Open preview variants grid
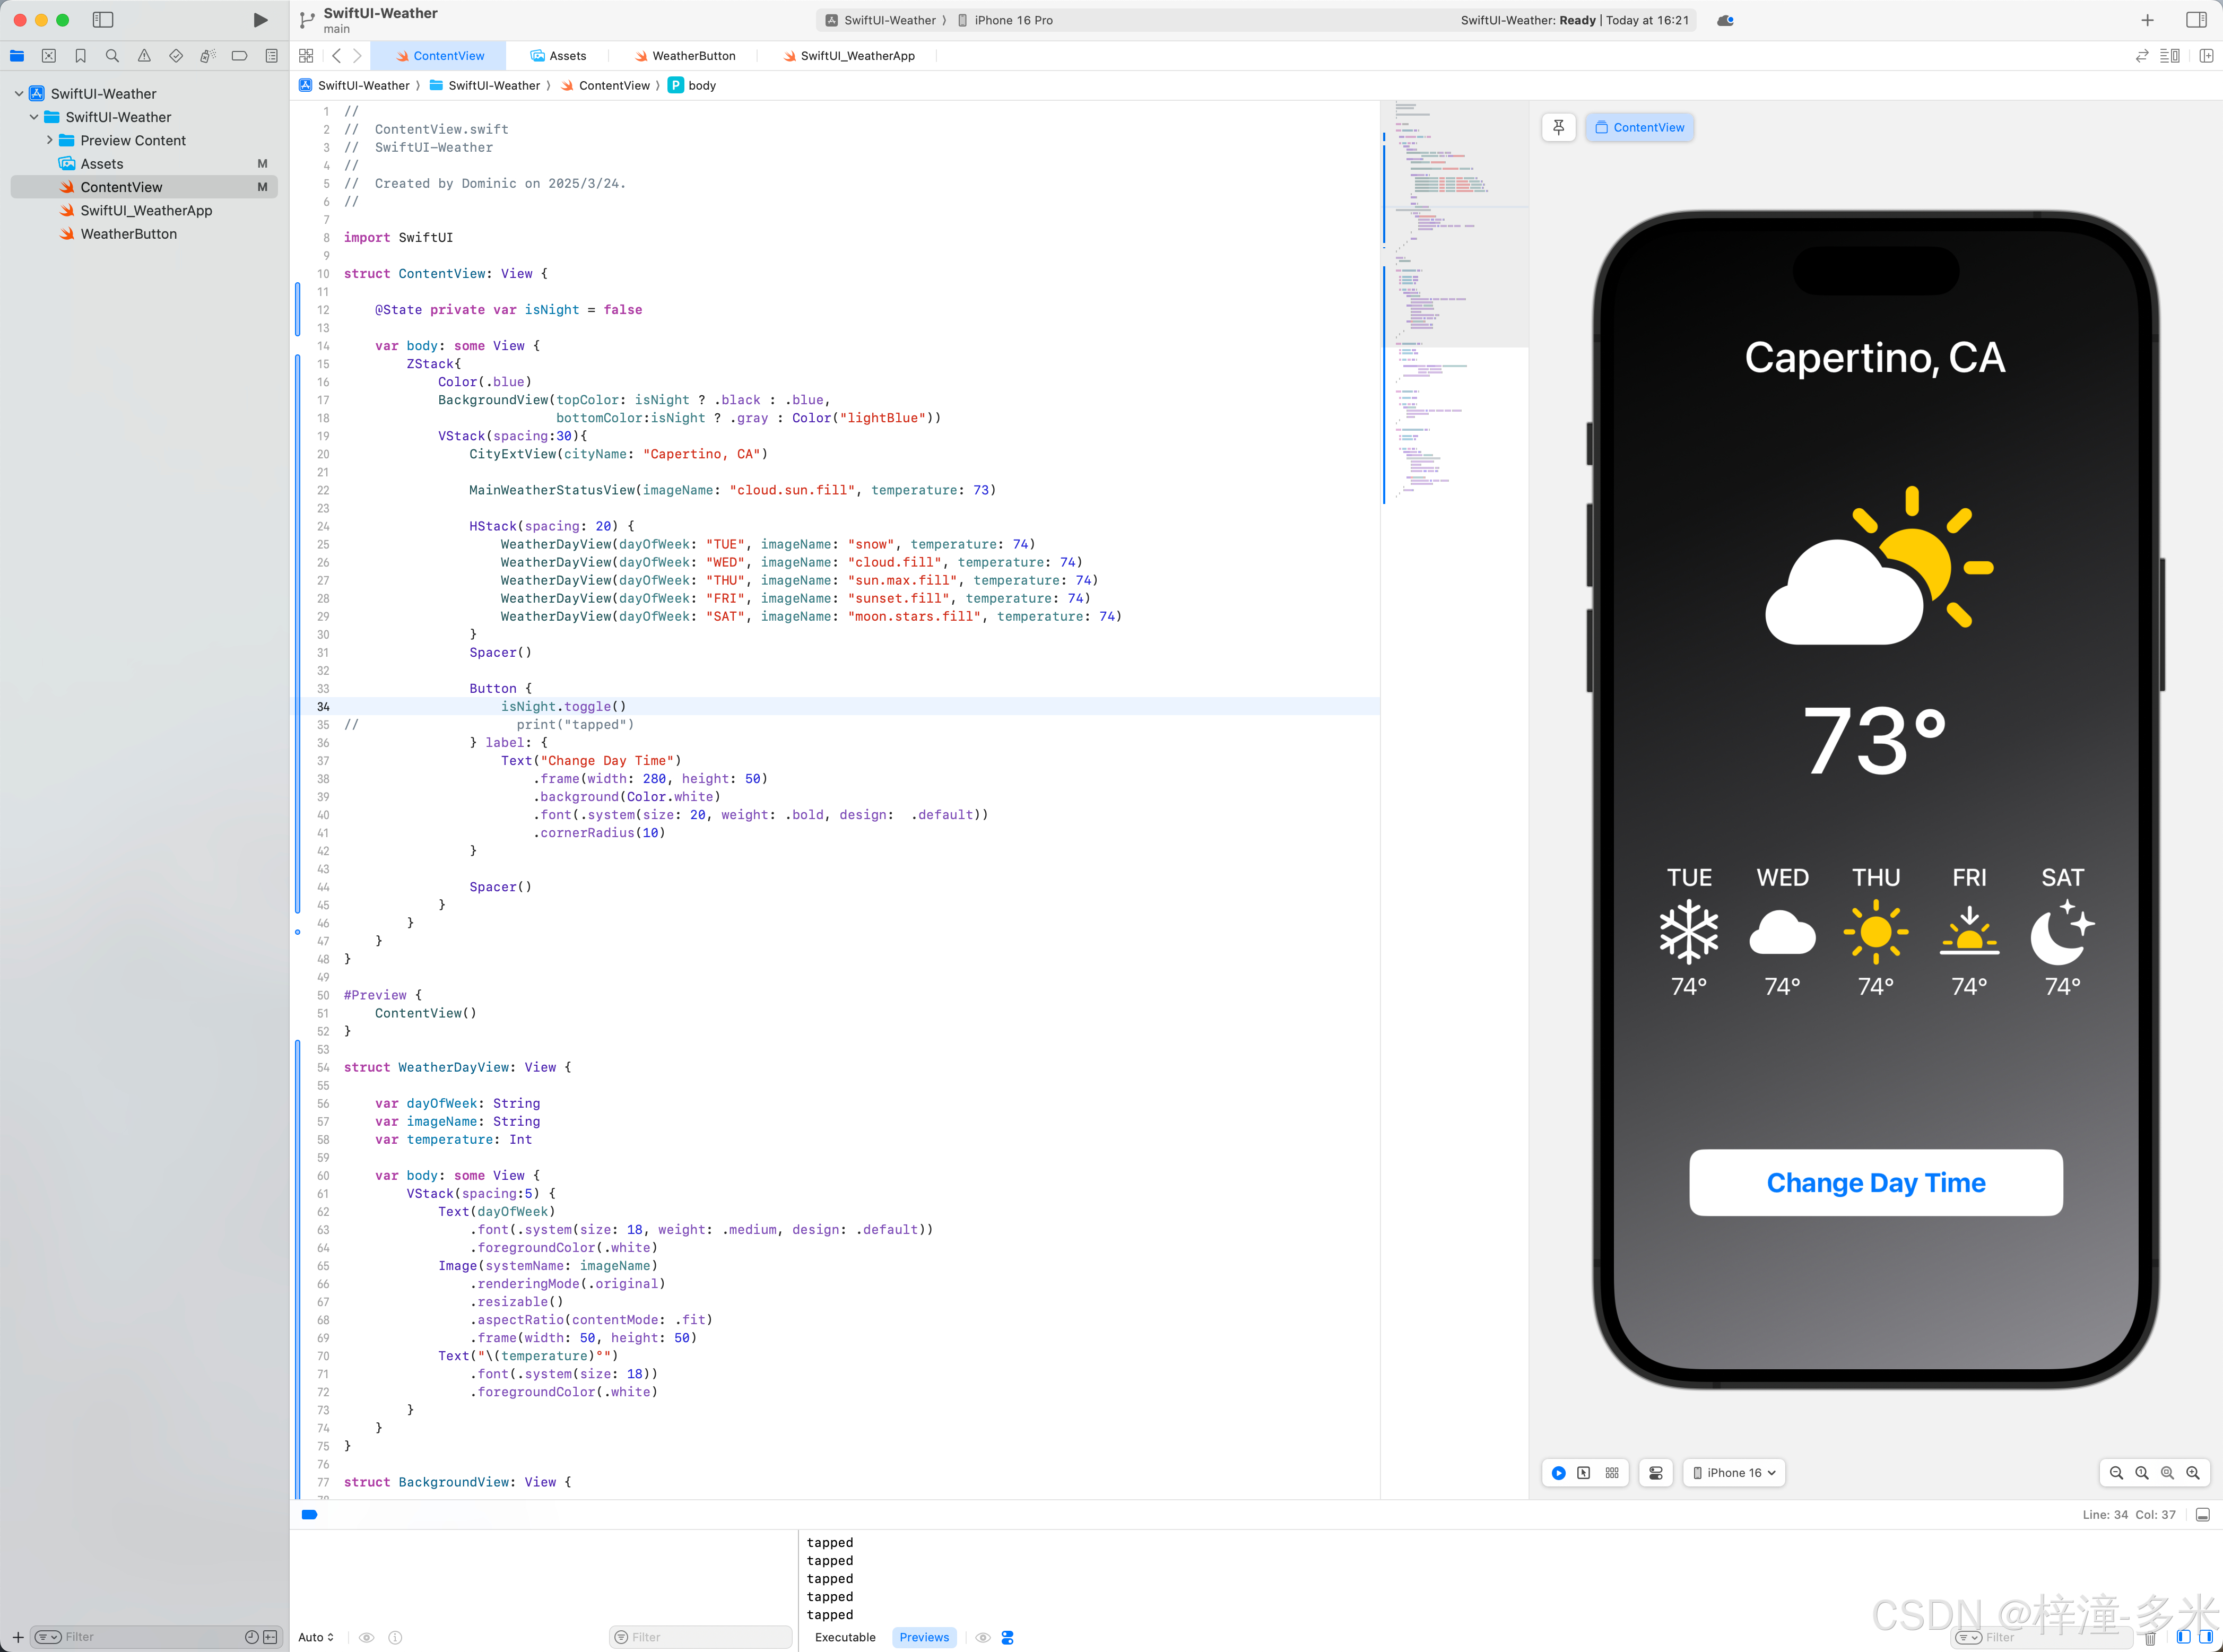 [x=1612, y=1473]
